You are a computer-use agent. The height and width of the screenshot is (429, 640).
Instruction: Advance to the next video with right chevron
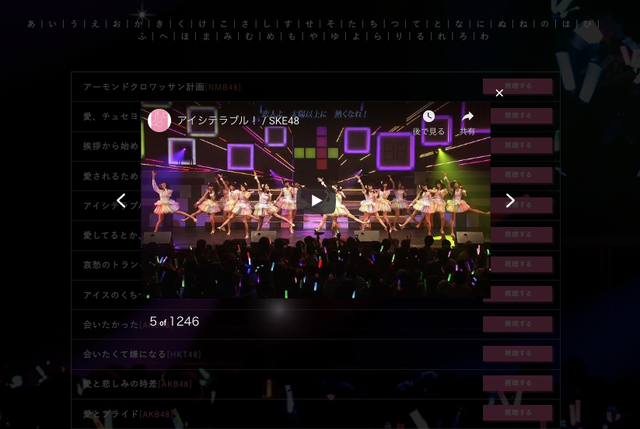pos(510,200)
